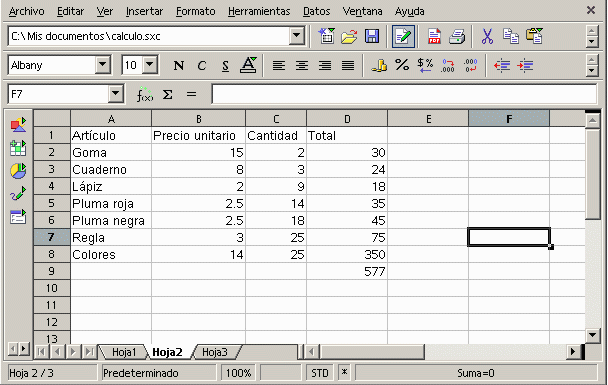Select the 'Pluma negra' cell
The width and height of the screenshot is (608, 385).
pos(111,220)
